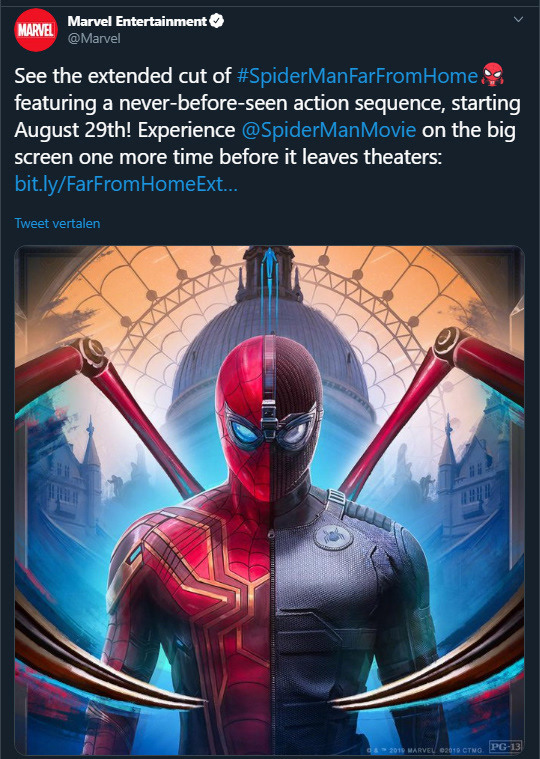Click the blue verified badge checkmark

216,21
